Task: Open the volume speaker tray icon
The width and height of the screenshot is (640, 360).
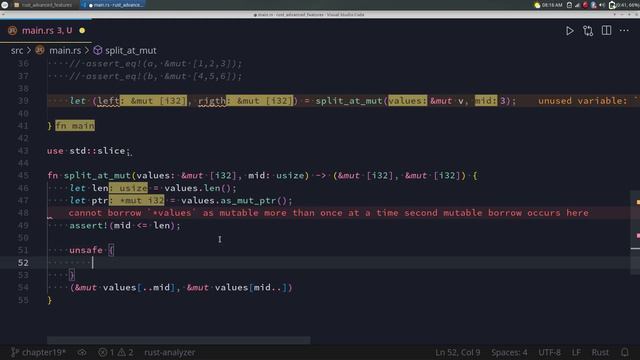Action: point(602,5)
